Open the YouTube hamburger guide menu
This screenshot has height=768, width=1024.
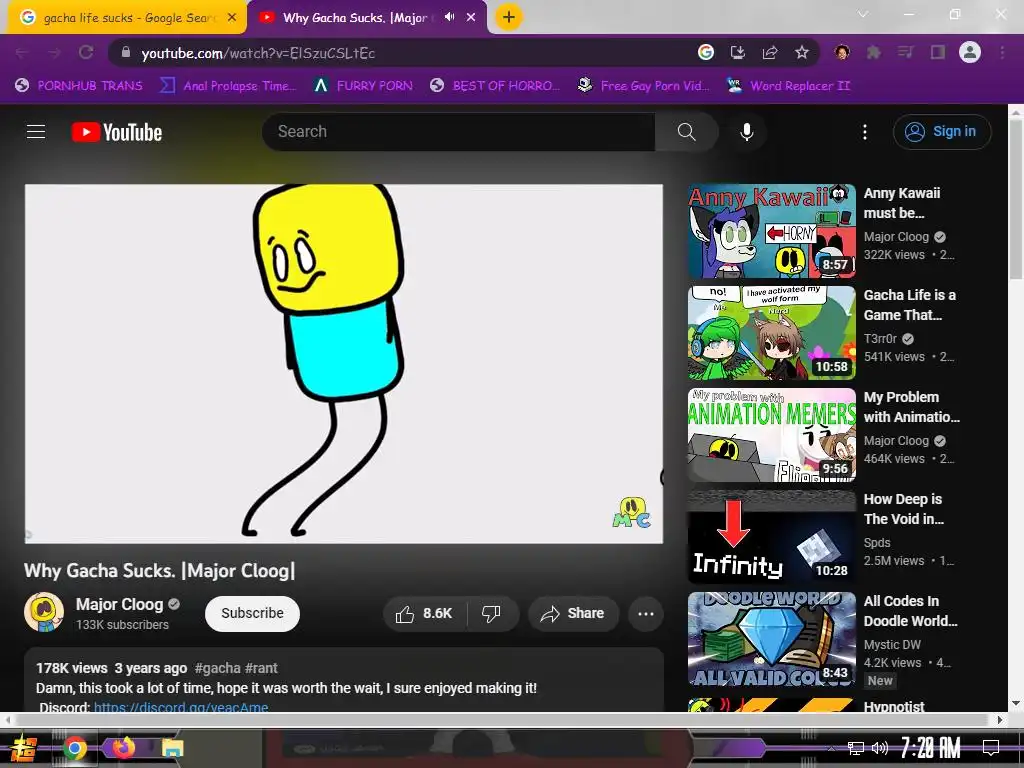pos(36,132)
